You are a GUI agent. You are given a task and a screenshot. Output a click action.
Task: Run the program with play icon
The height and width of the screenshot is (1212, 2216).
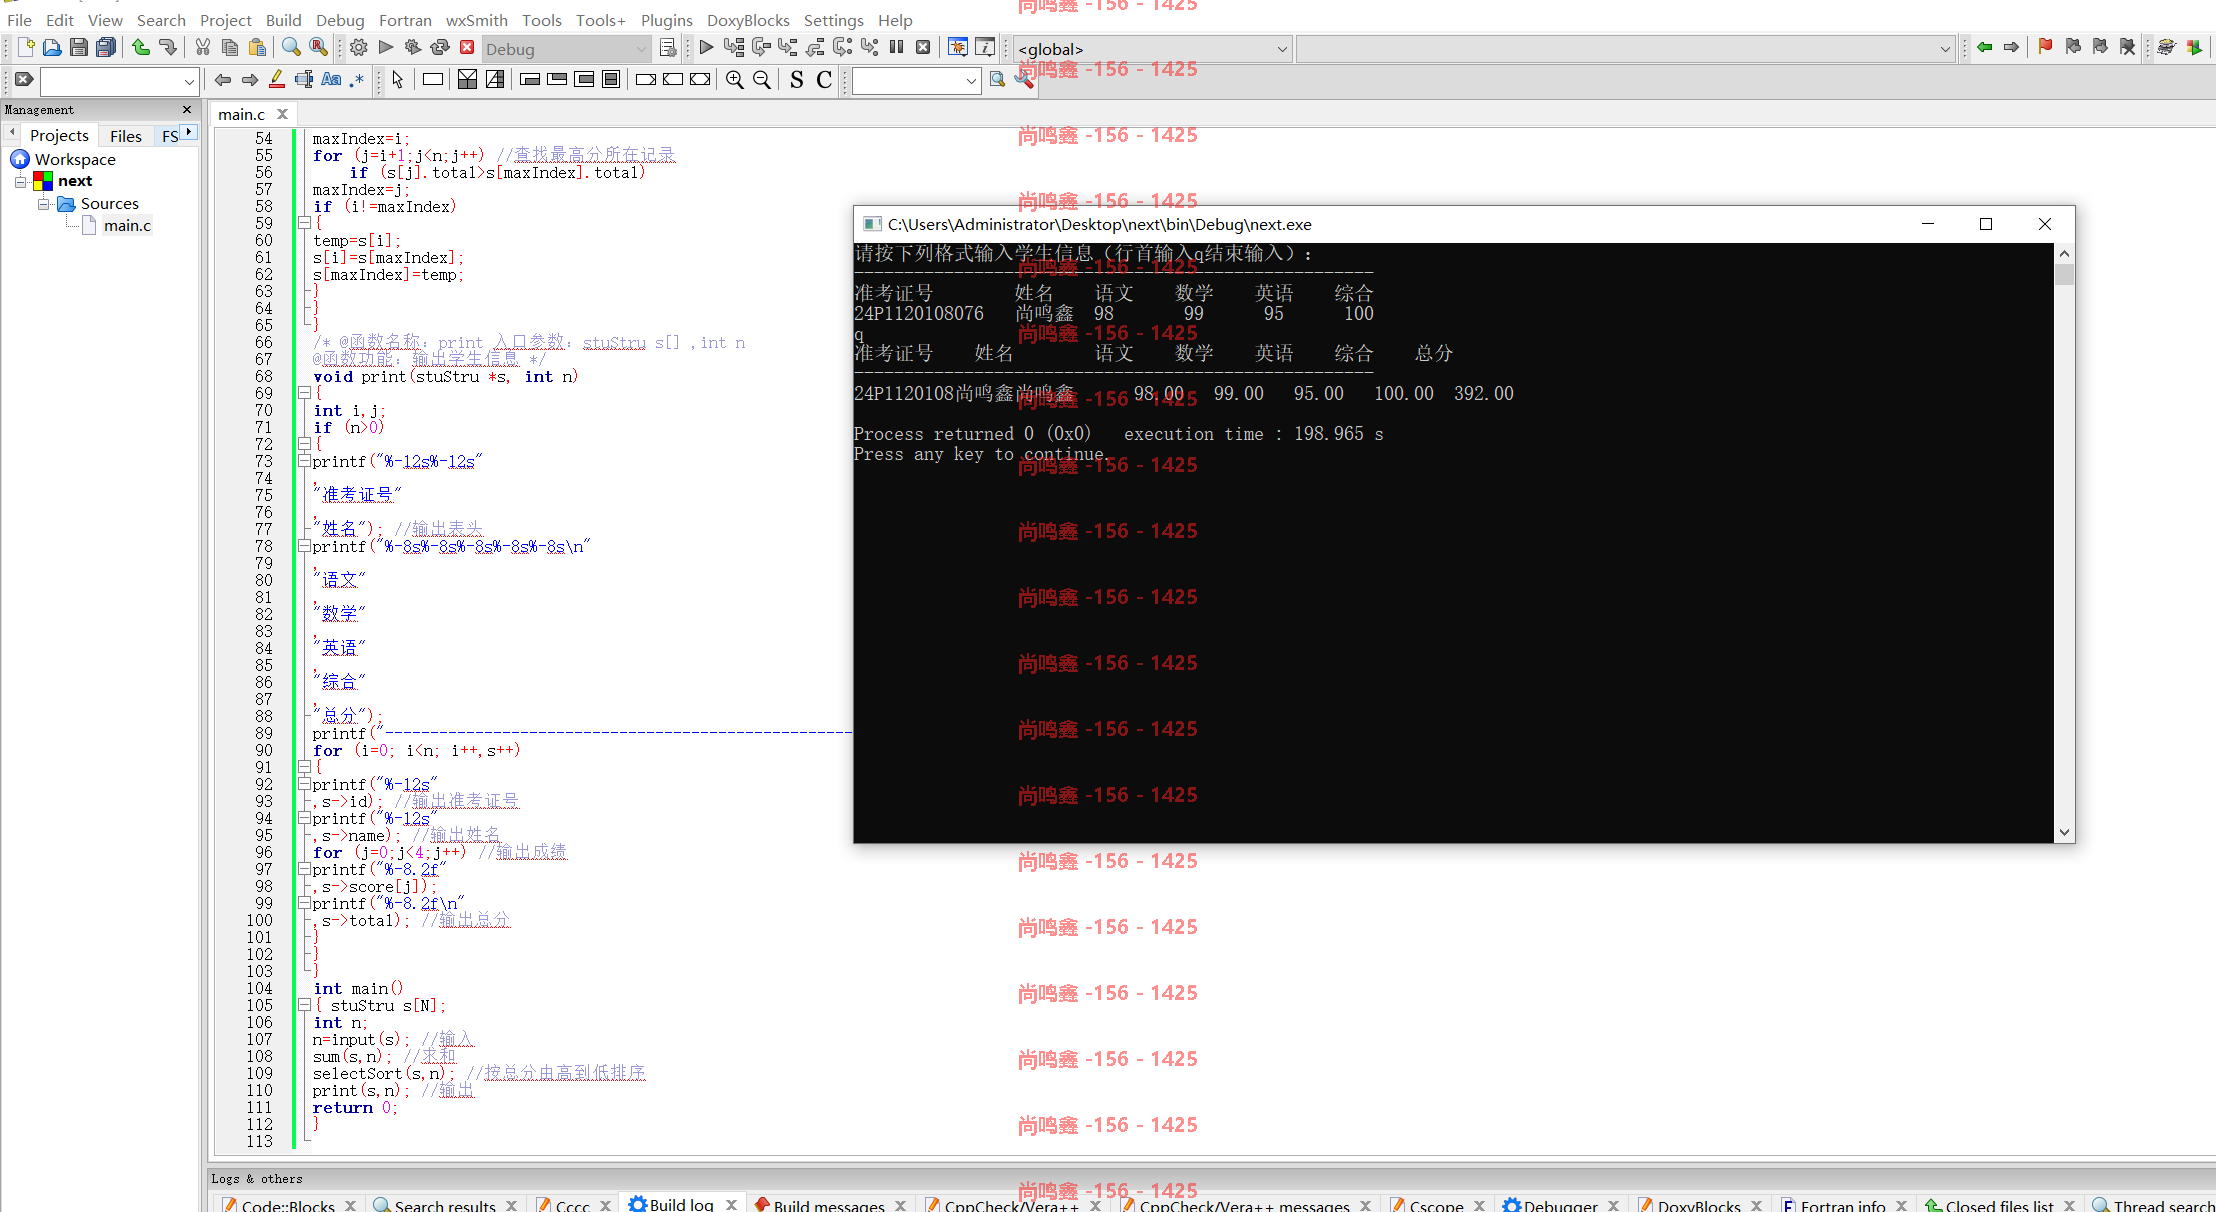click(x=386, y=47)
